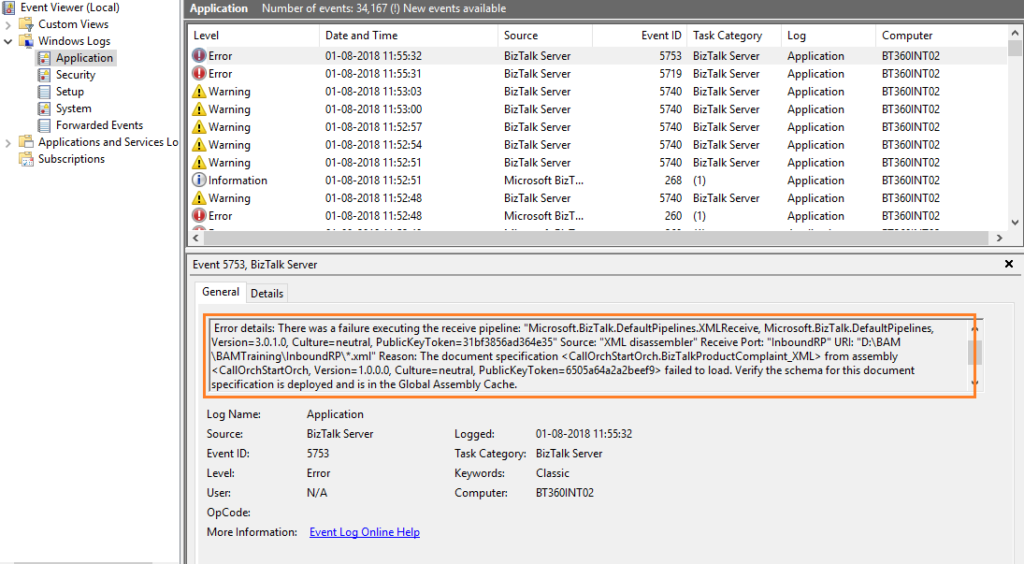
Task: Click User value "N/A"
Action: tap(317, 492)
